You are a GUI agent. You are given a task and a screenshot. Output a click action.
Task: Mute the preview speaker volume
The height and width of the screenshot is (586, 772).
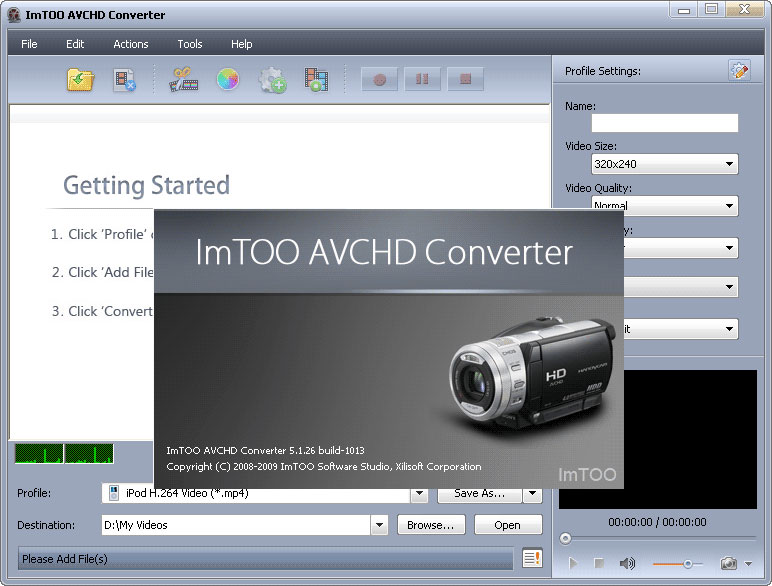(x=628, y=564)
